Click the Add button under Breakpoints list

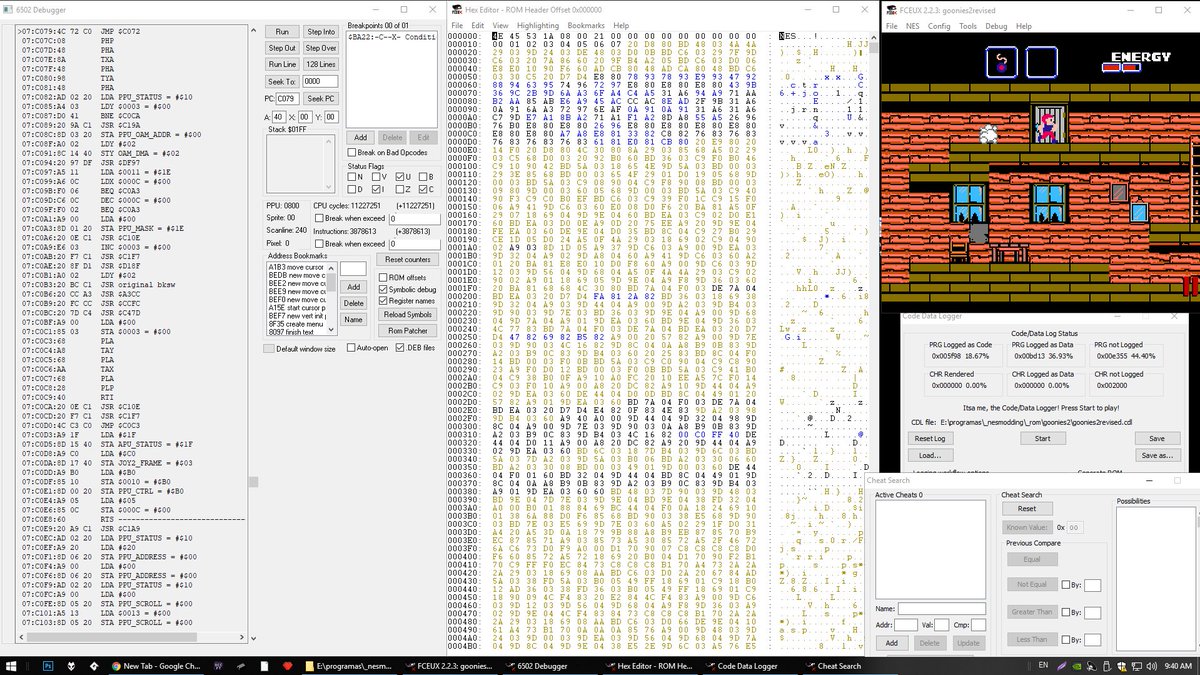click(x=361, y=138)
